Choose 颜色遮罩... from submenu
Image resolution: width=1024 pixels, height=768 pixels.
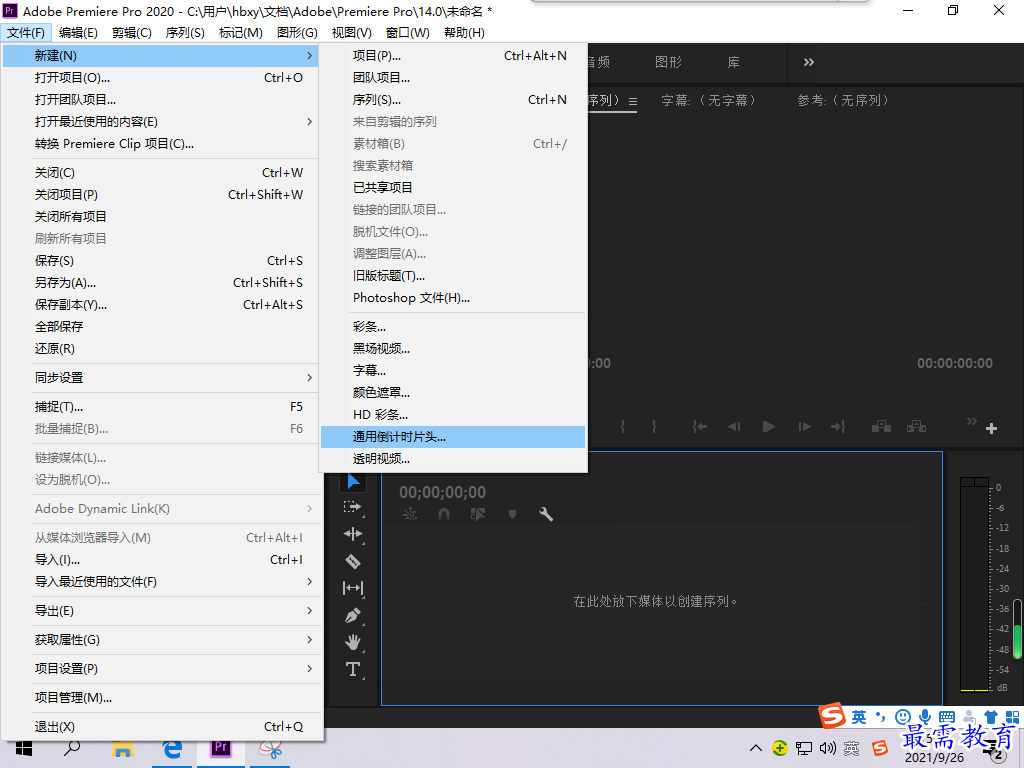tap(453, 392)
